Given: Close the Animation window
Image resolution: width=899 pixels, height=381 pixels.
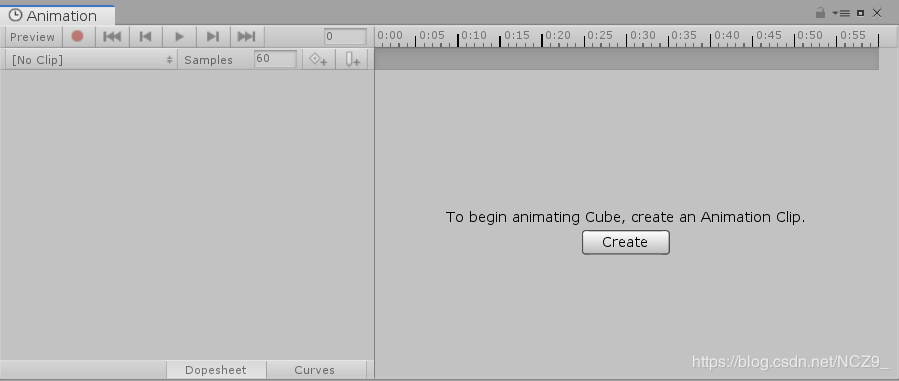Looking at the screenshot, I should 877,13.
